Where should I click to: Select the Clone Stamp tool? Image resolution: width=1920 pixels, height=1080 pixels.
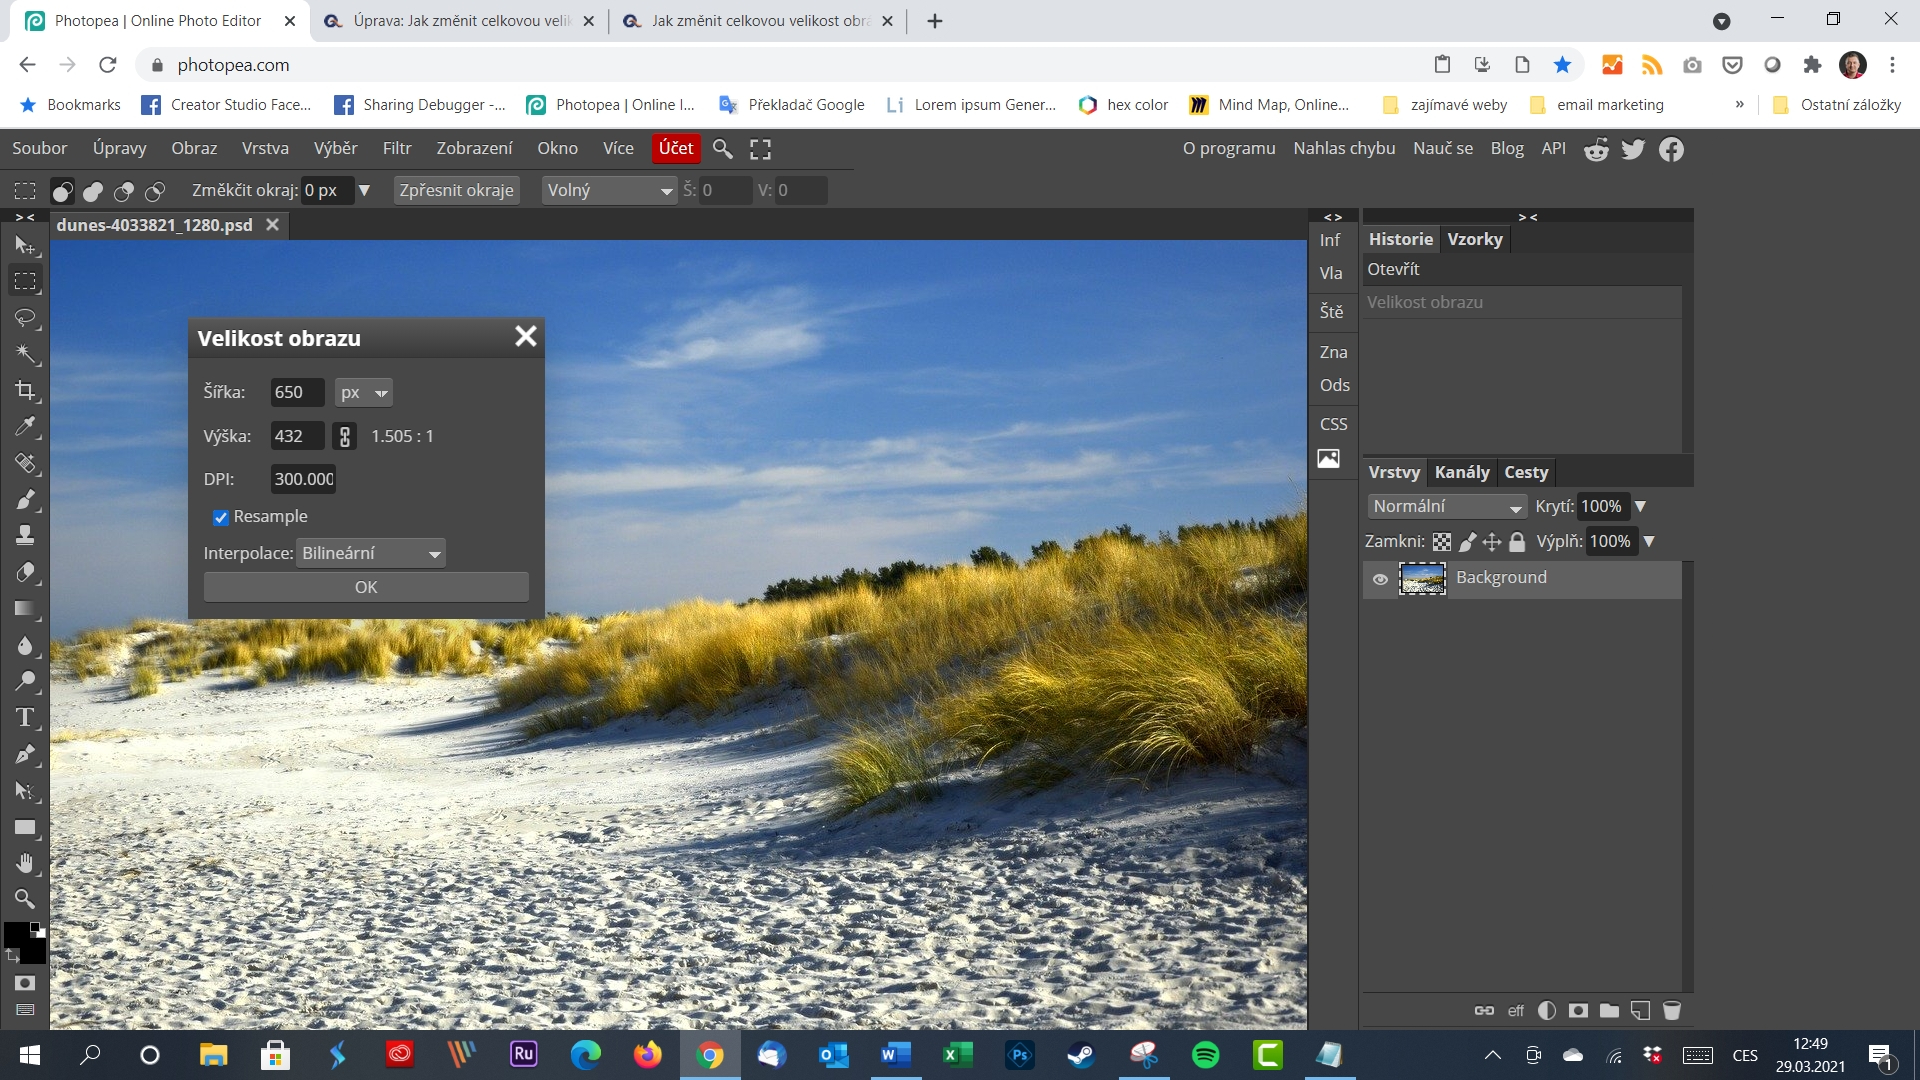point(25,535)
